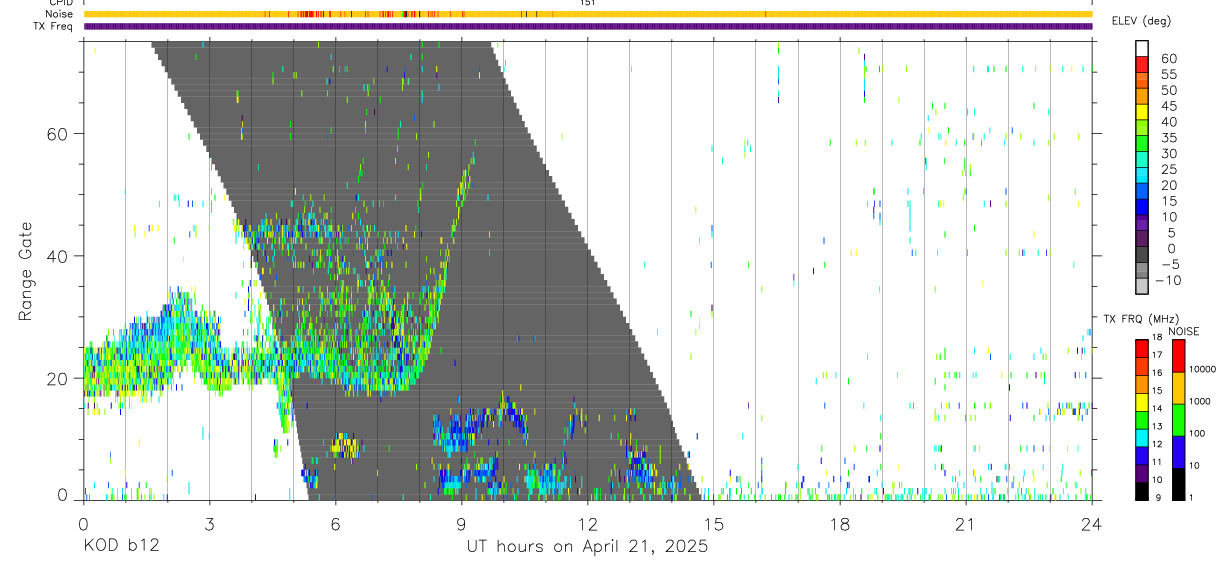Click the '21' tick on the UT hours axis
The image size is (1228, 567).
pos(966,524)
